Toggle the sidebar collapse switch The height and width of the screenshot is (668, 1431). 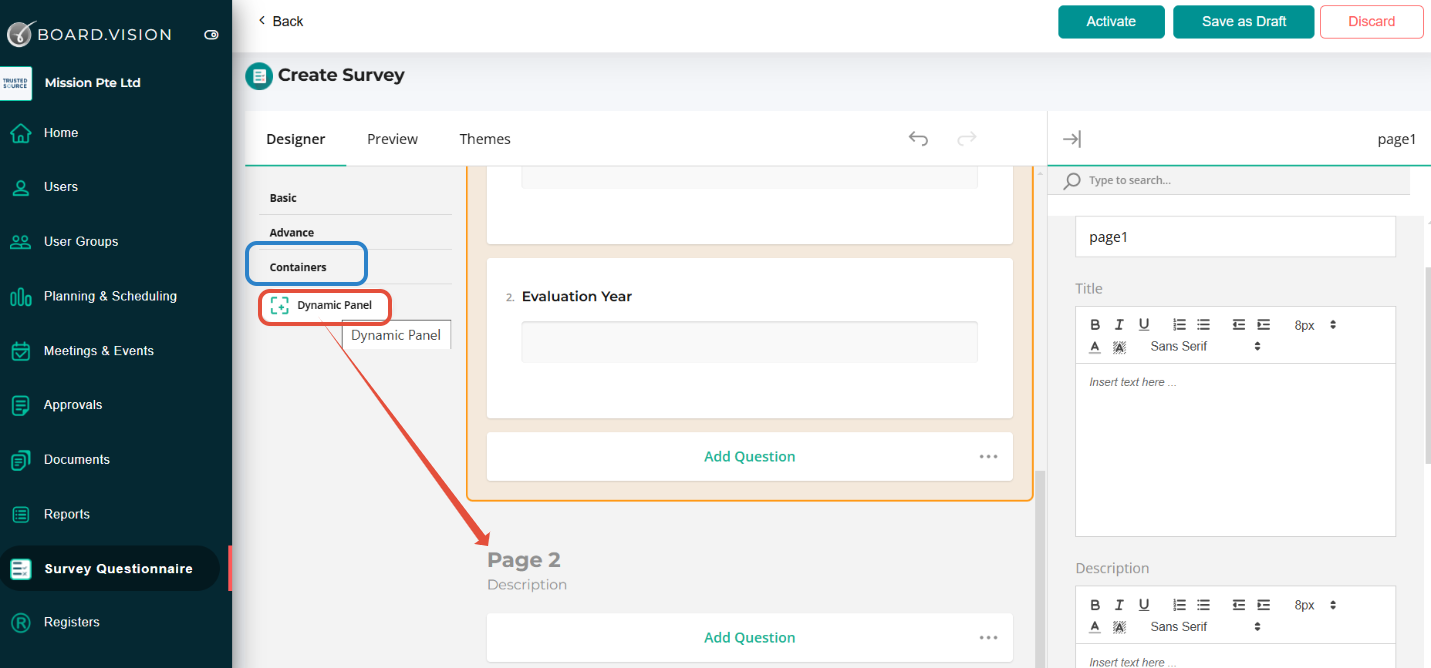click(211, 34)
